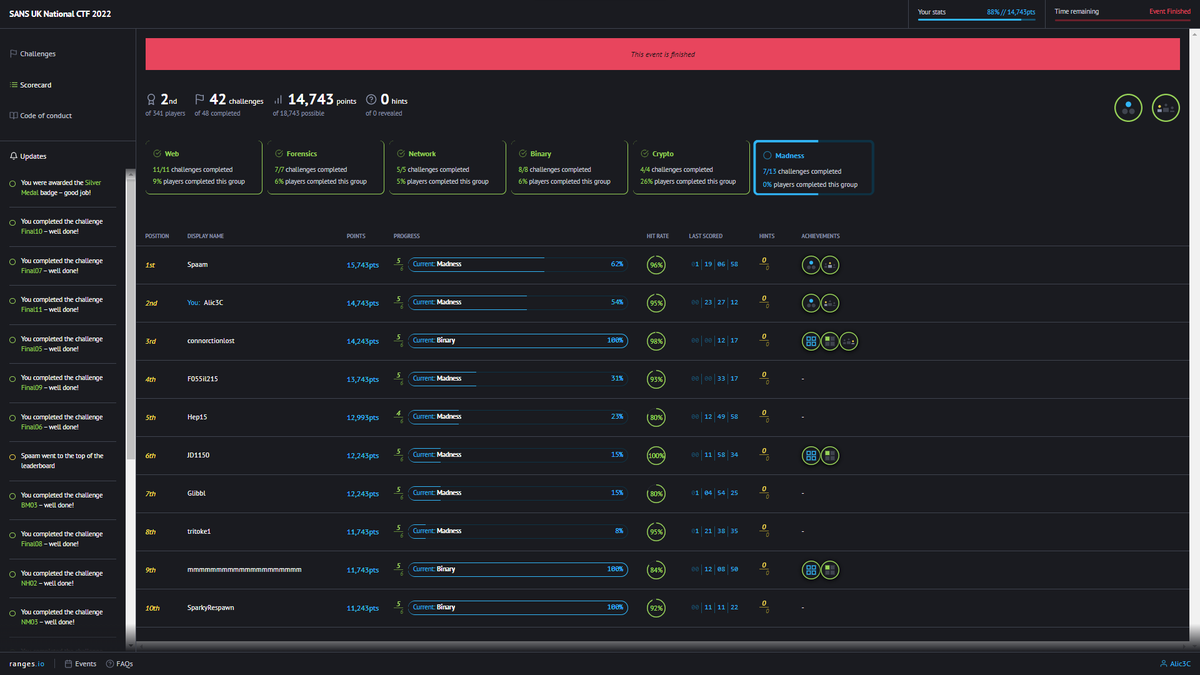Open Events in the footer
1200x675 pixels.
(x=80, y=664)
